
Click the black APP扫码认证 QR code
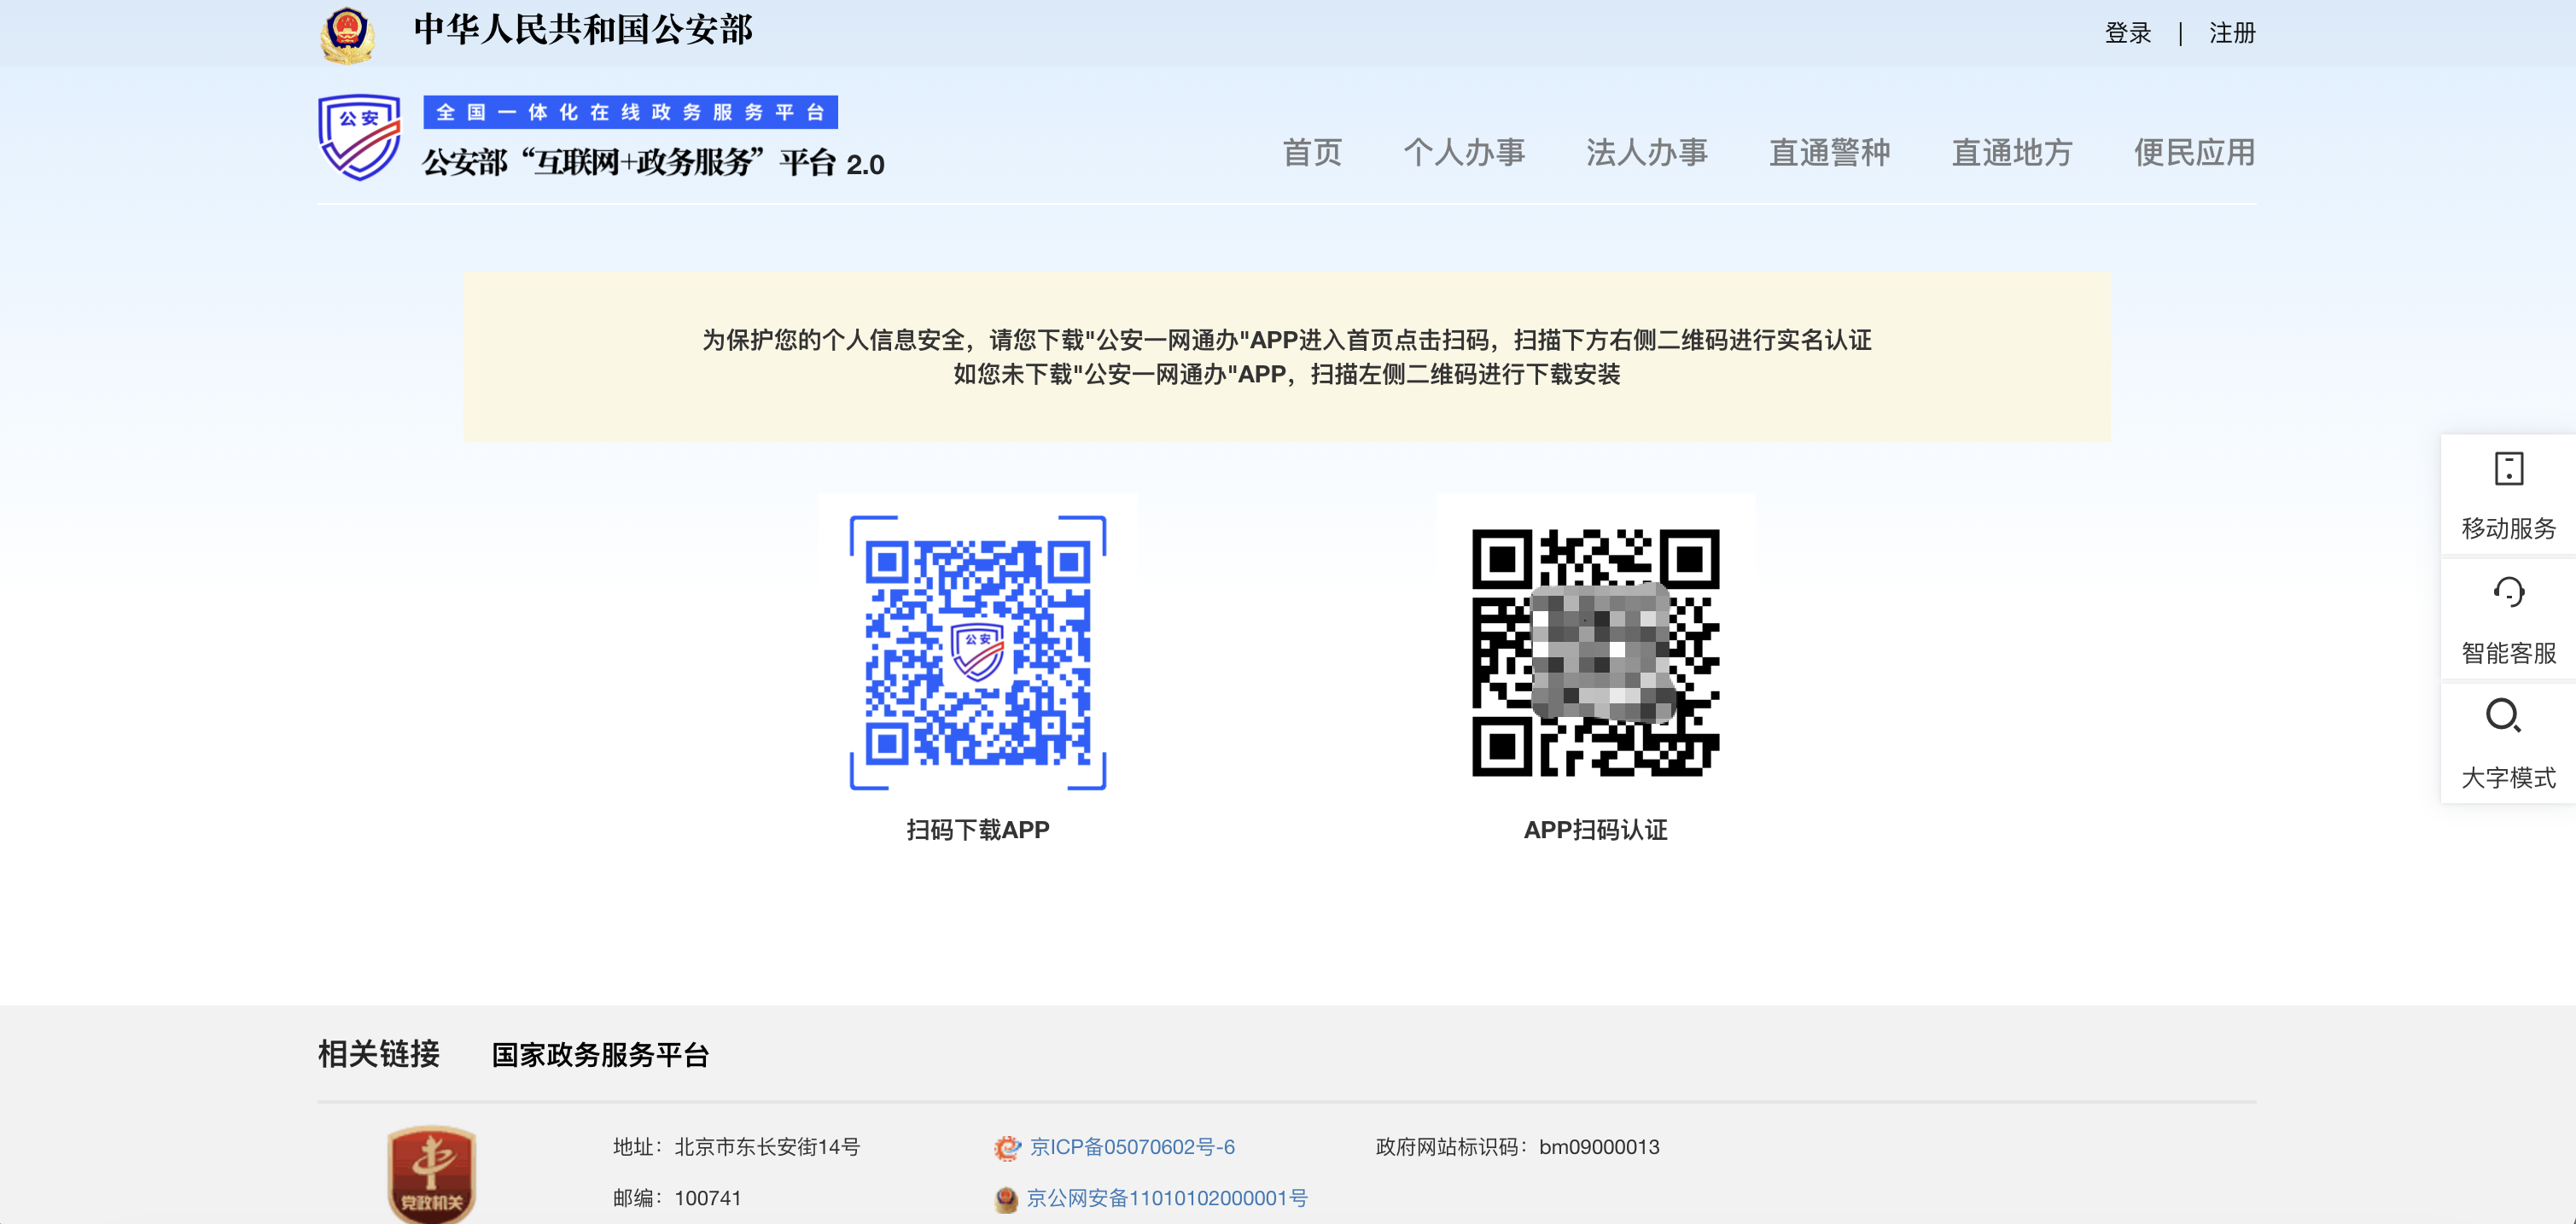1595,652
